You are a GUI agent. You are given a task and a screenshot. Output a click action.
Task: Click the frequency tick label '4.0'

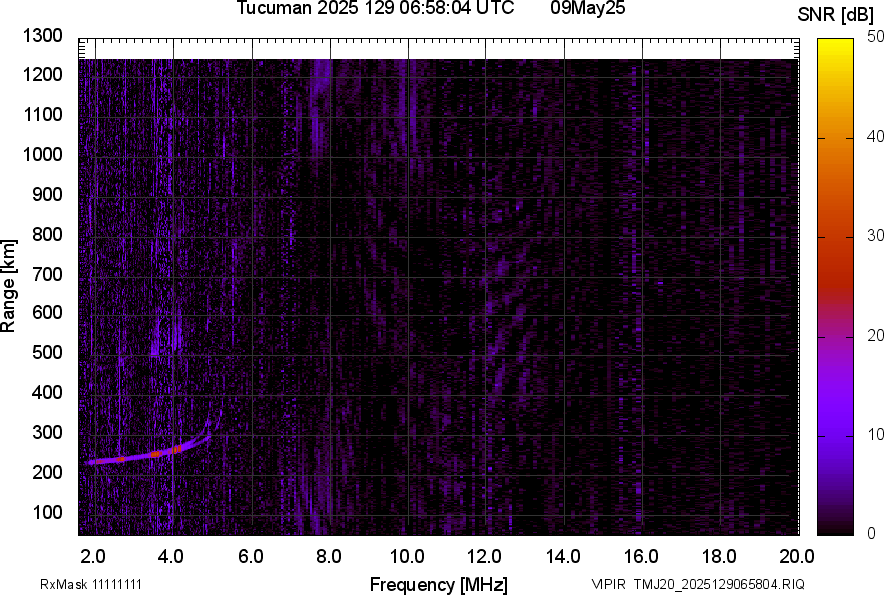(171, 557)
